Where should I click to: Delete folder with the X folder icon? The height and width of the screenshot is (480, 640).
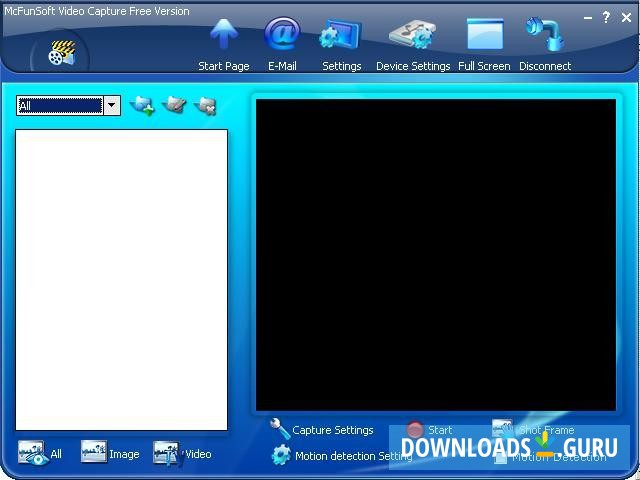[206, 106]
